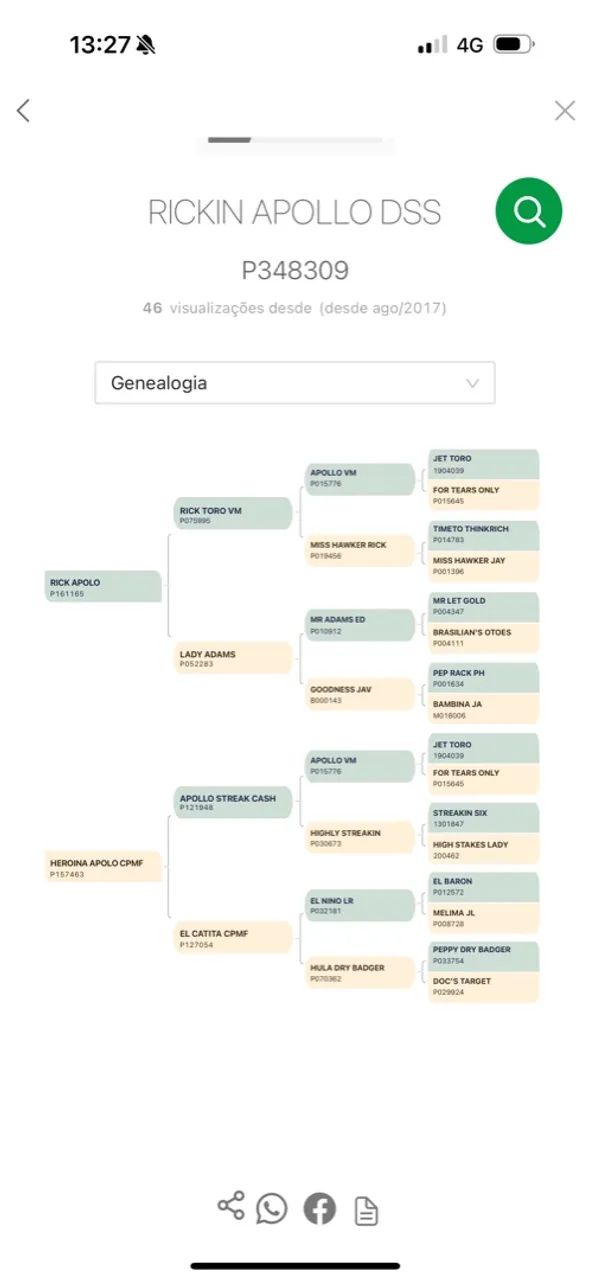The width and height of the screenshot is (590, 1280).
Task: Open LADY ADAMS ancestor card
Action: 234,658
